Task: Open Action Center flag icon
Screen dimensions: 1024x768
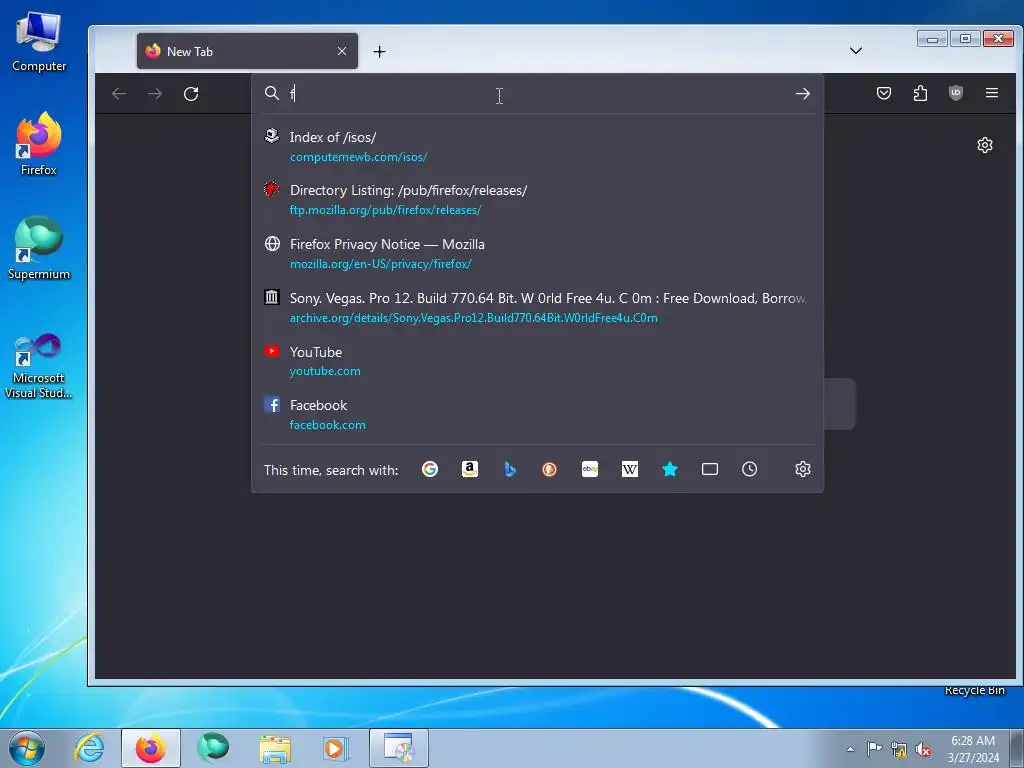Action: coord(874,748)
